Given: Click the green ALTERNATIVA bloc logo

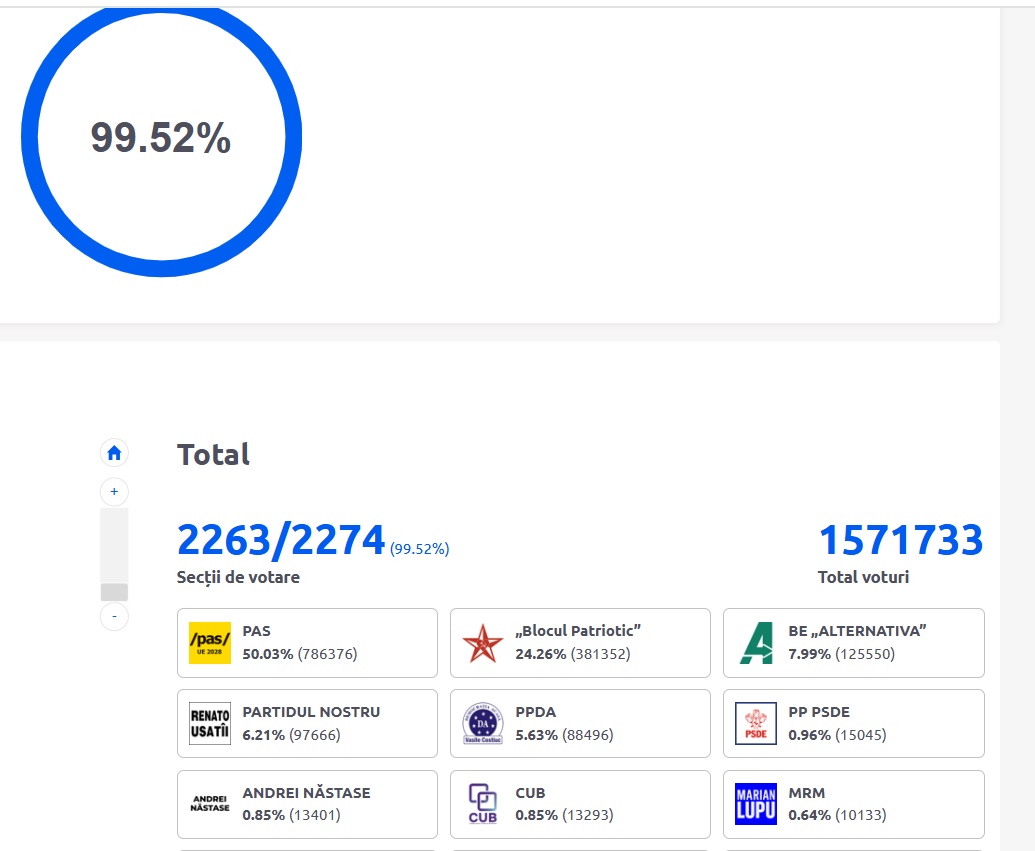Looking at the screenshot, I should [x=755, y=643].
